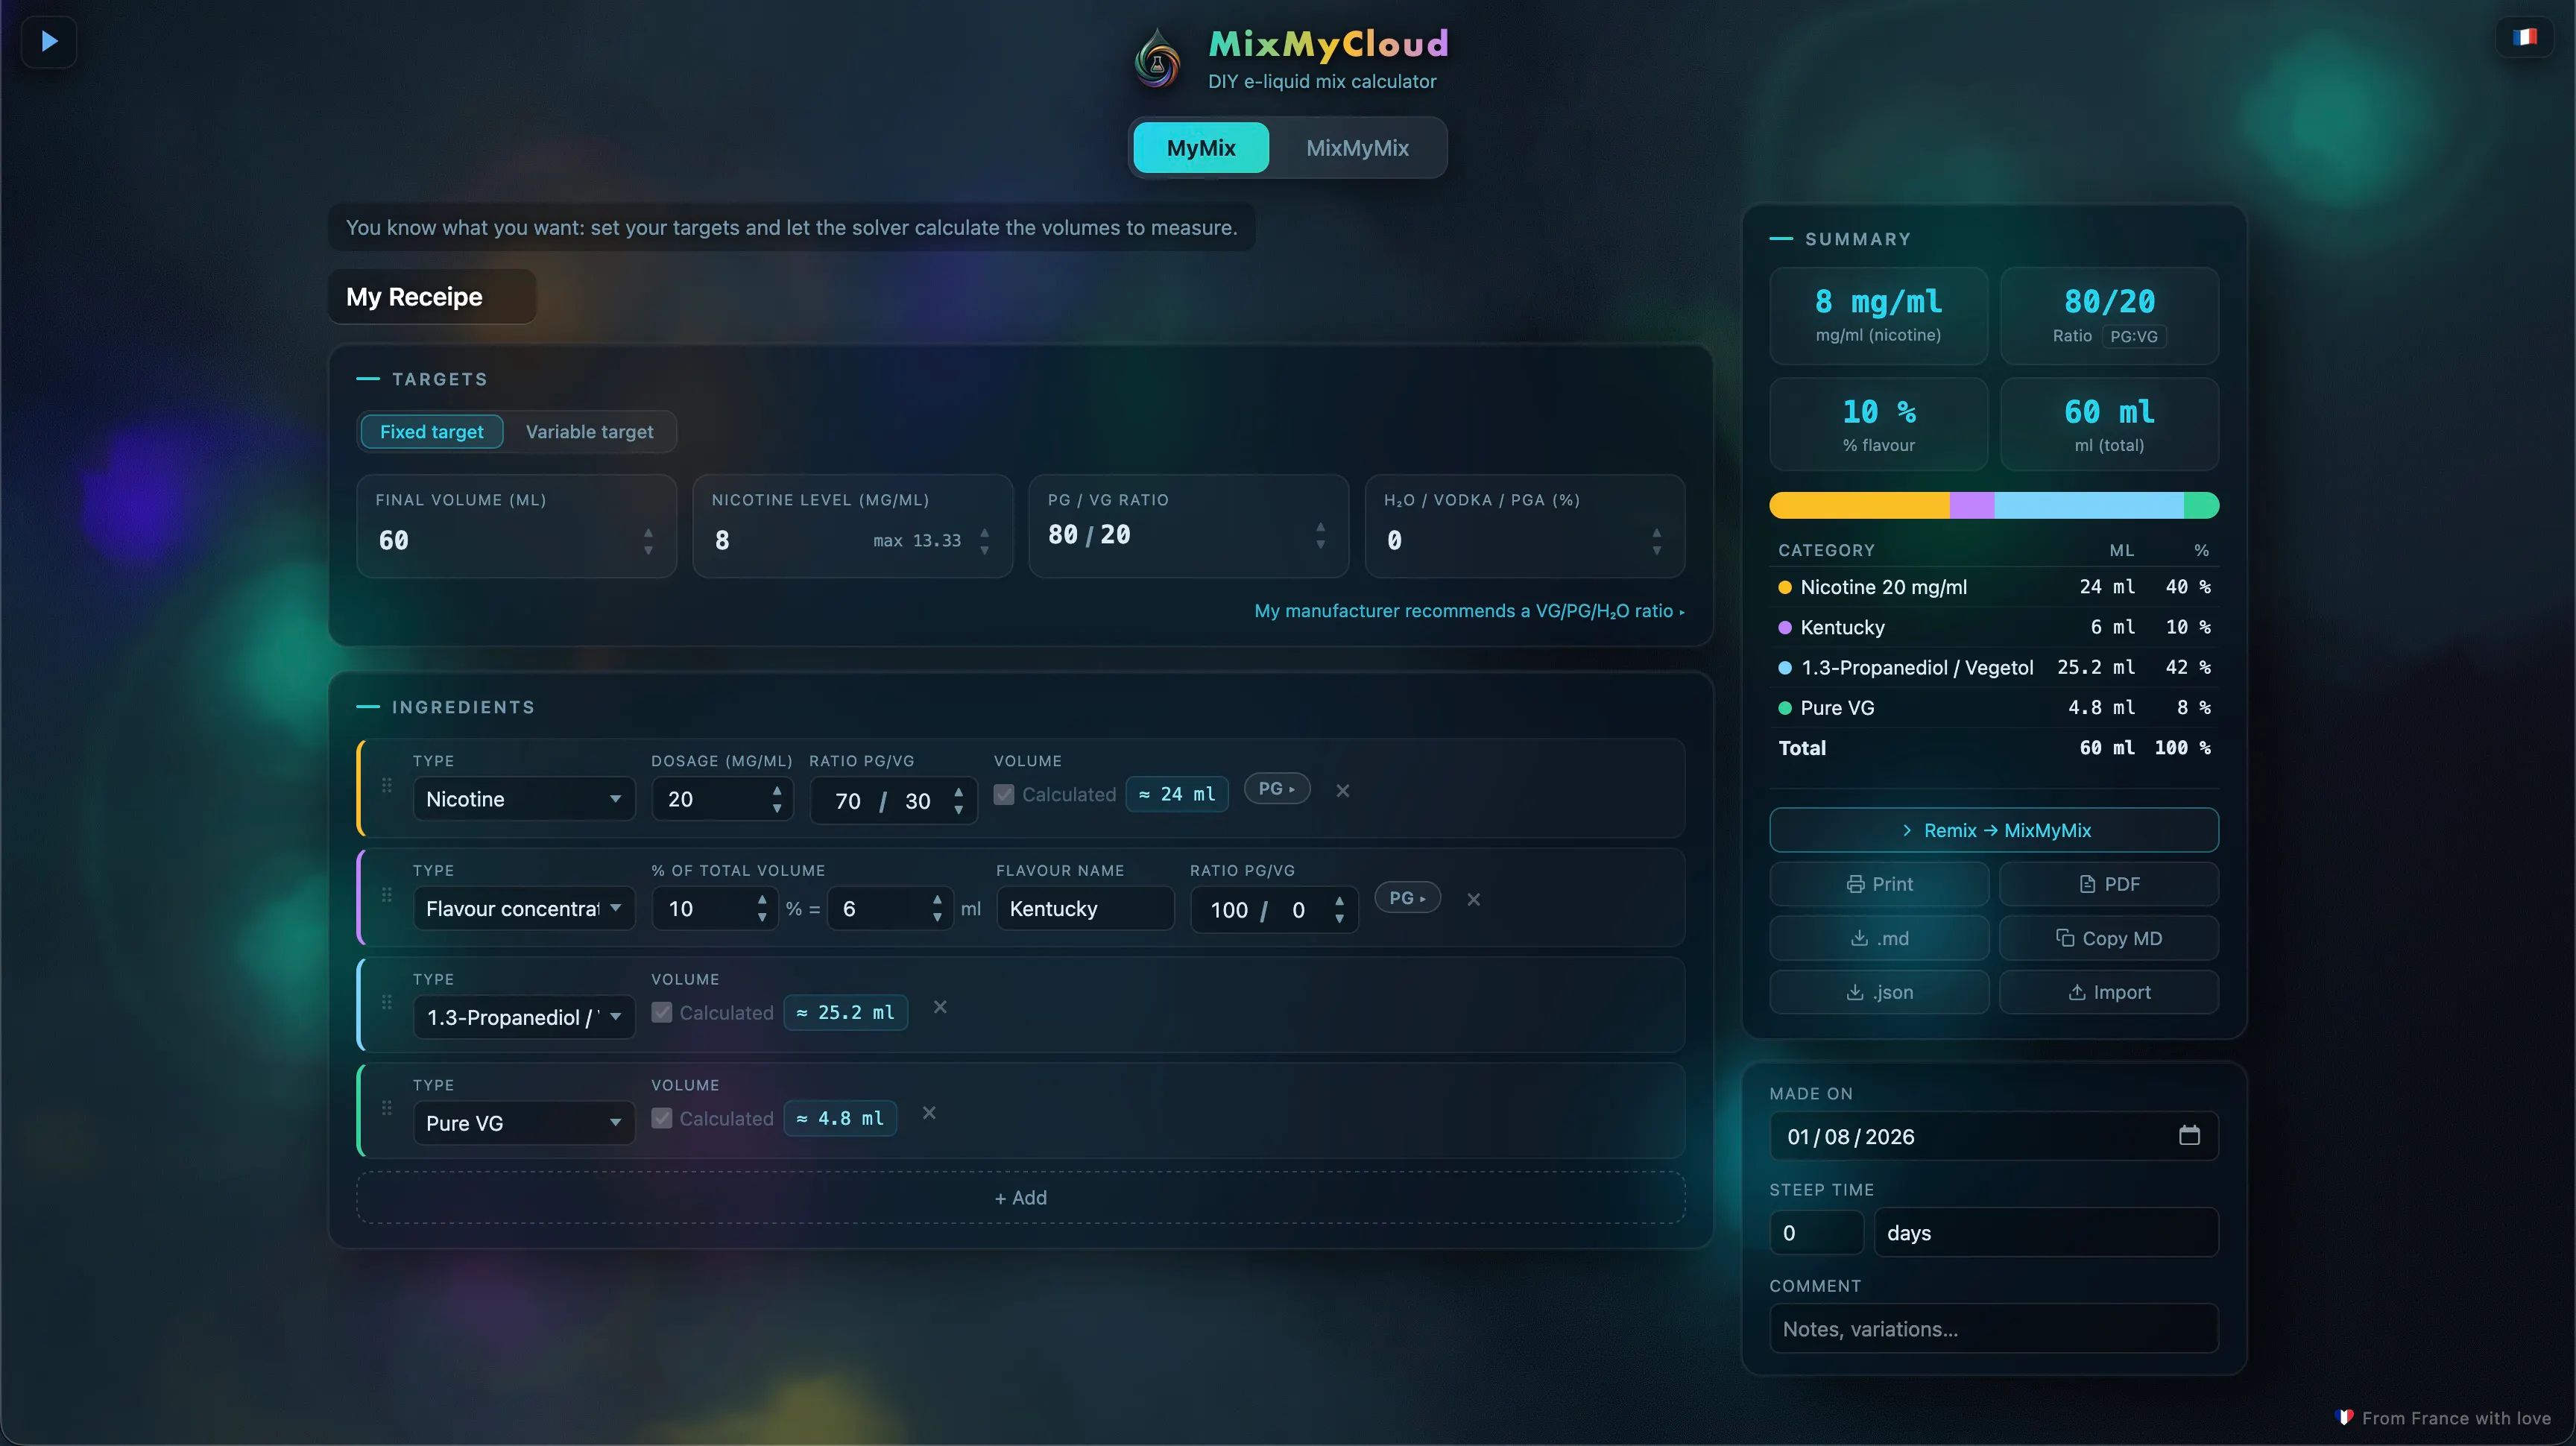The width and height of the screenshot is (2576, 1446).
Task: Click the flavour Ratio PG/VG stepper arrows
Action: pyautogui.click(x=1339, y=910)
